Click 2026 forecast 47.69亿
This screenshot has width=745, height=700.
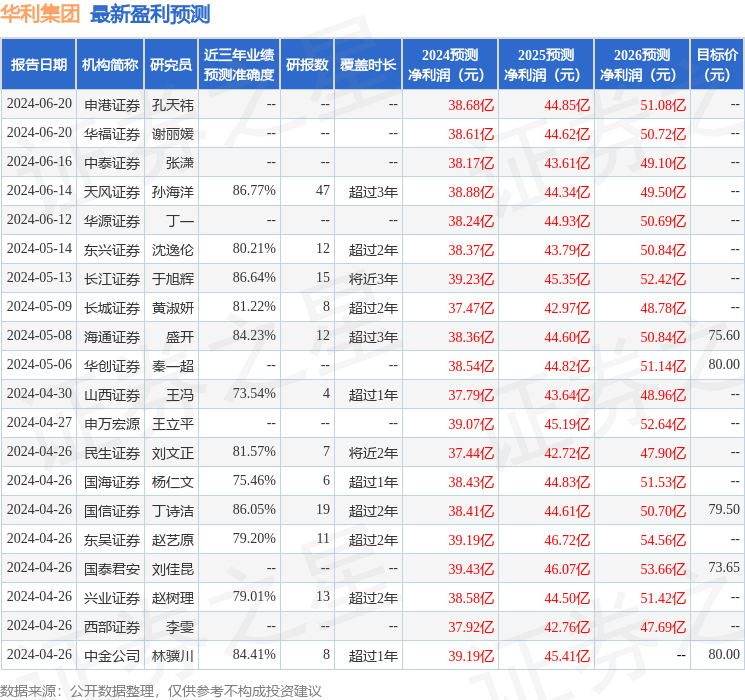(663, 627)
